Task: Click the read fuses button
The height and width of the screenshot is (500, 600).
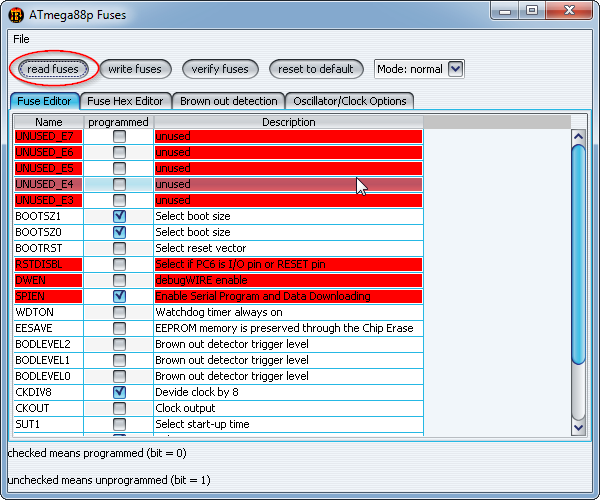Action: (x=53, y=69)
